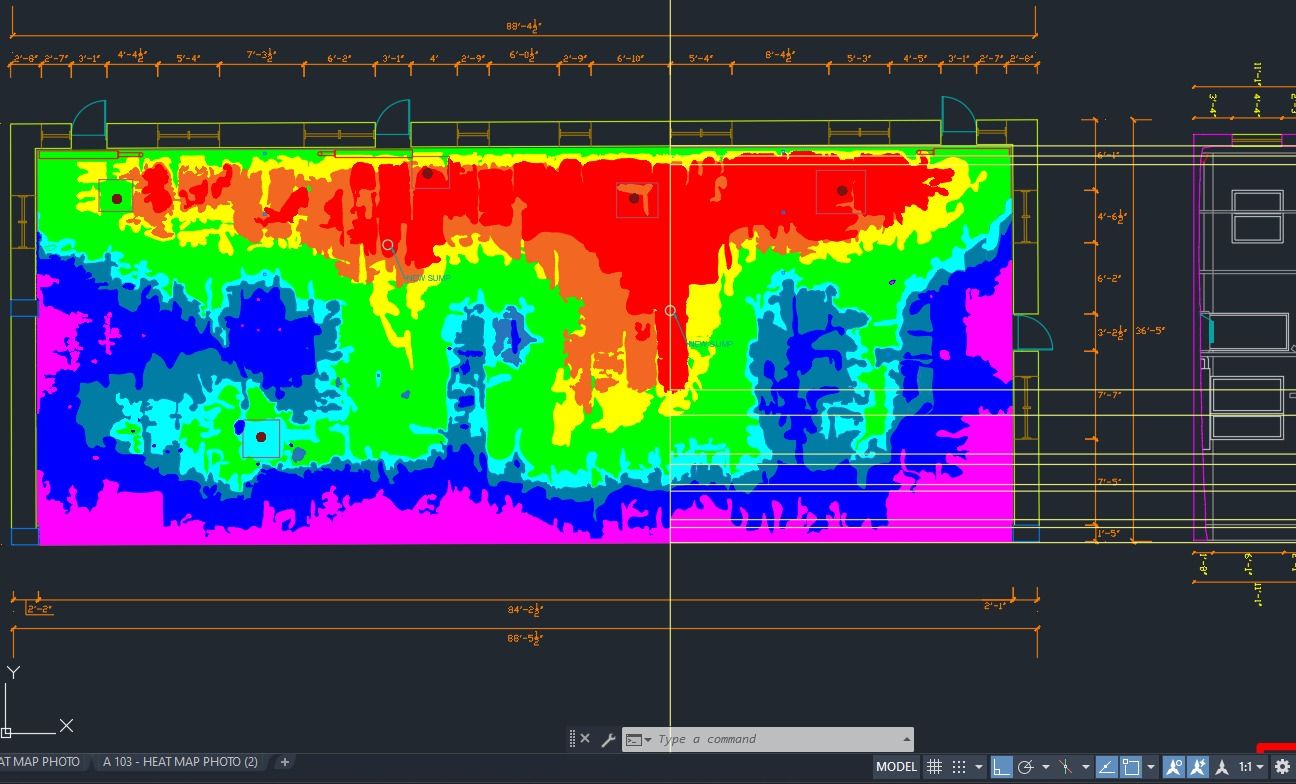Toggle the drawing grid display
This screenshot has width=1296, height=784.
pos(934,767)
